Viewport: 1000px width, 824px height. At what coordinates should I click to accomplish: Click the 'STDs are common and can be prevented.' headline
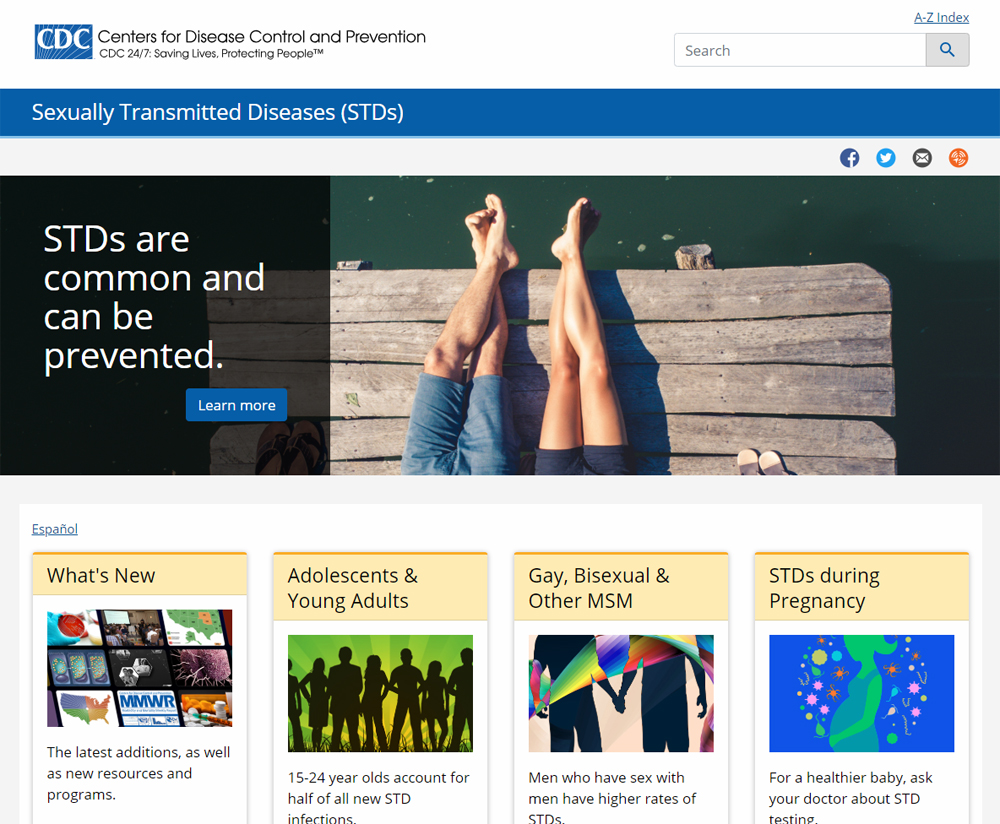point(154,297)
